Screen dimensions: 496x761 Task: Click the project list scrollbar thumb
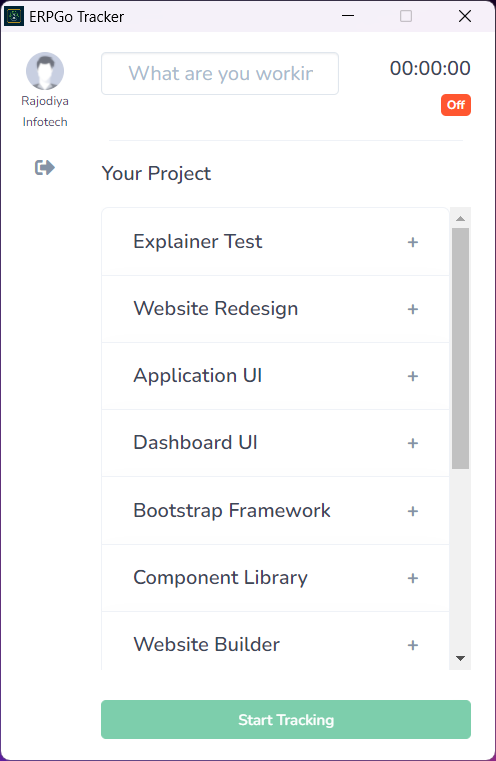(460, 348)
